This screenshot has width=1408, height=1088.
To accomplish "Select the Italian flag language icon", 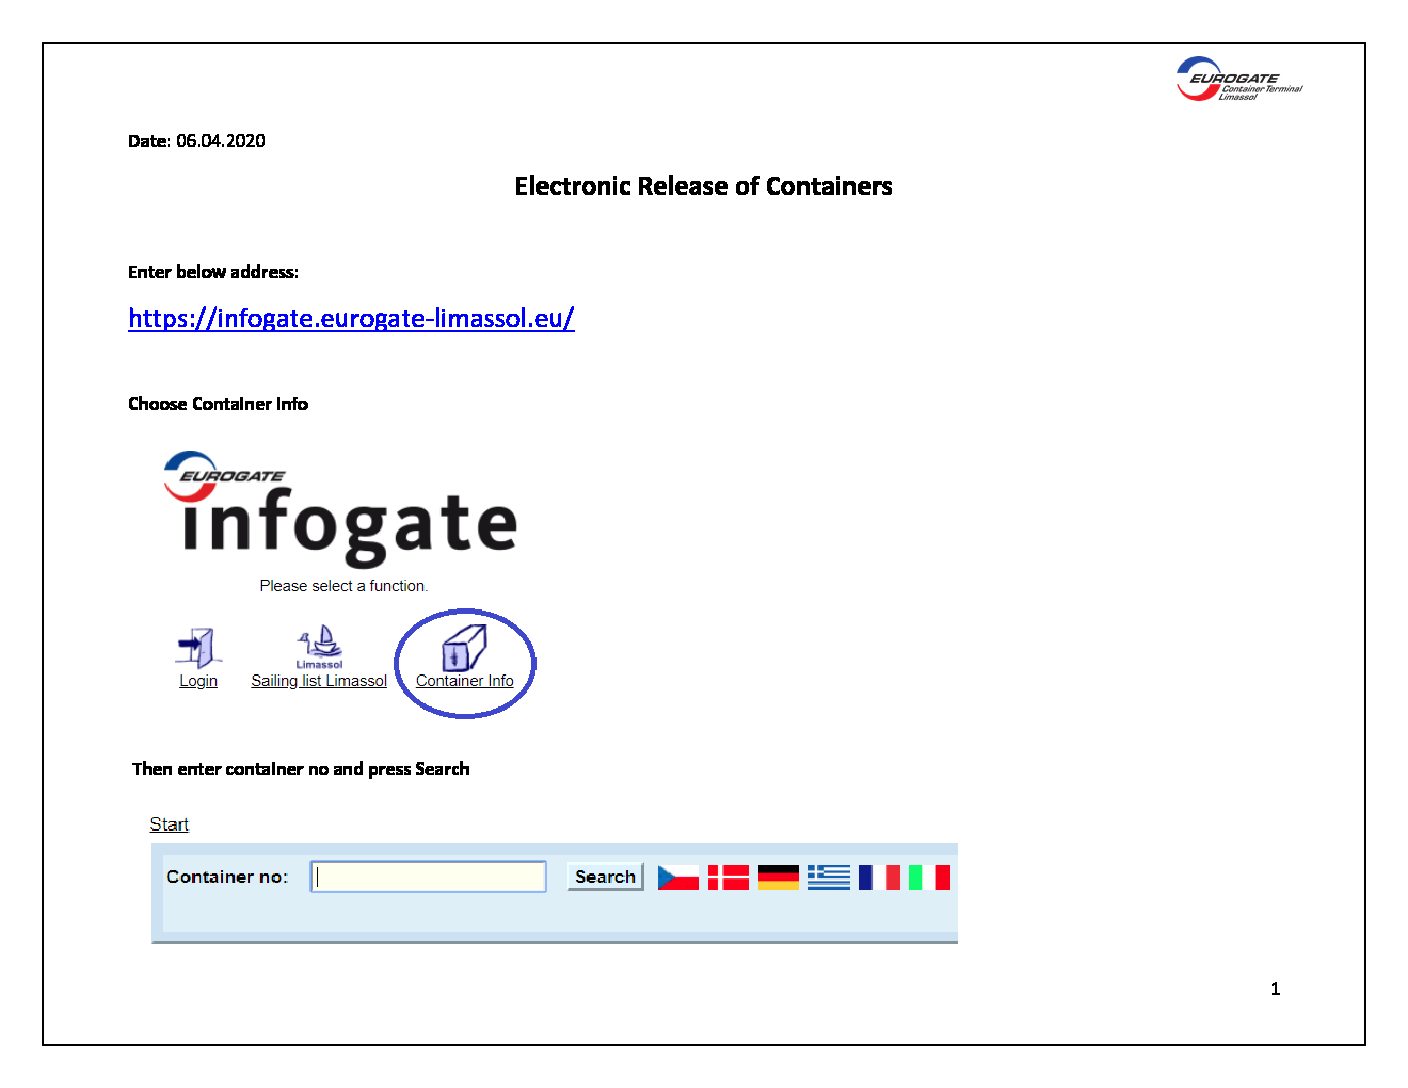I will 929,877.
